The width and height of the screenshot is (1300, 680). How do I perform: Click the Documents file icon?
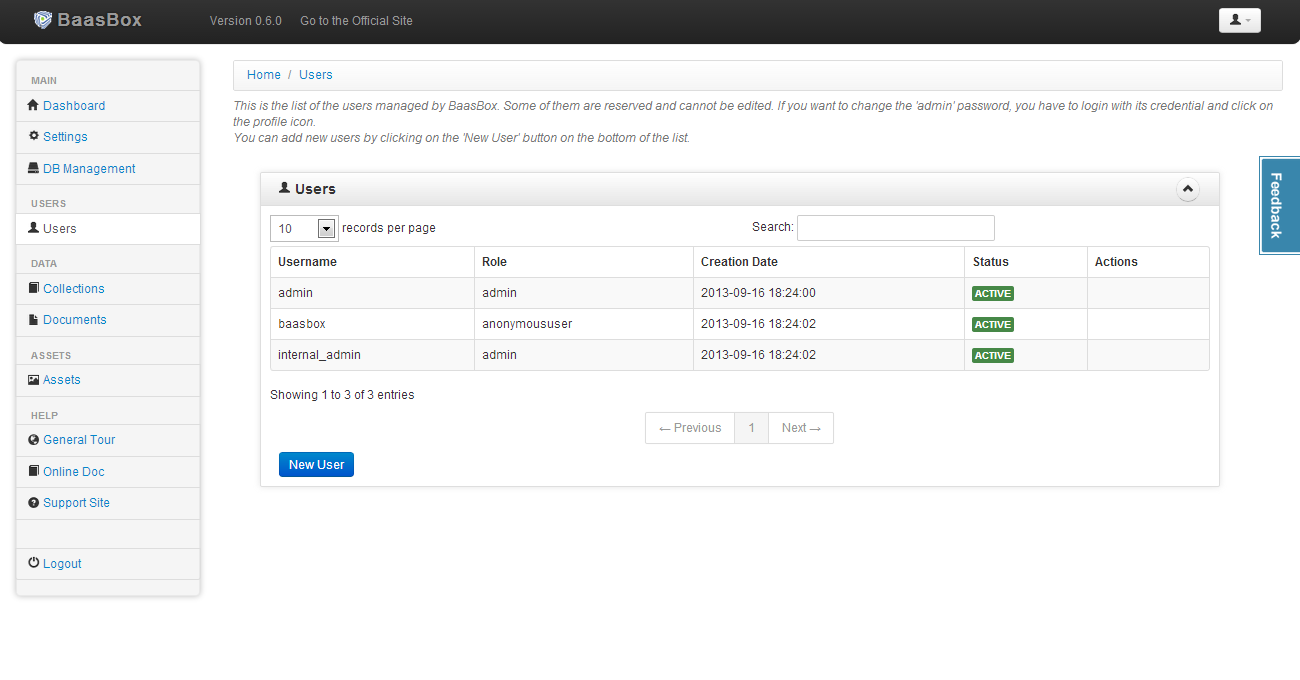click(33, 319)
